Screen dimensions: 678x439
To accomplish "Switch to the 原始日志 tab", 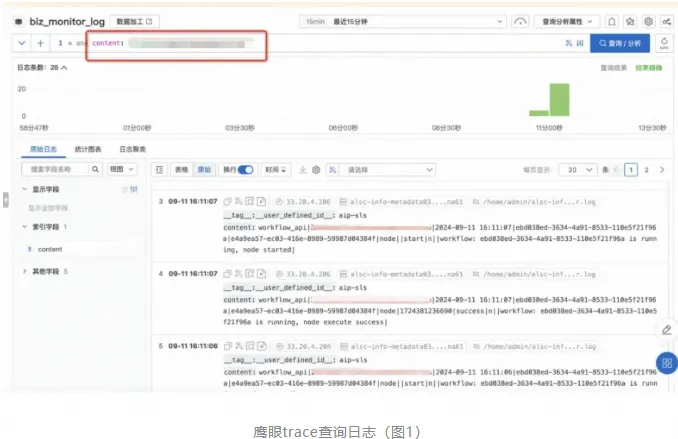I will pyautogui.click(x=43, y=149).
